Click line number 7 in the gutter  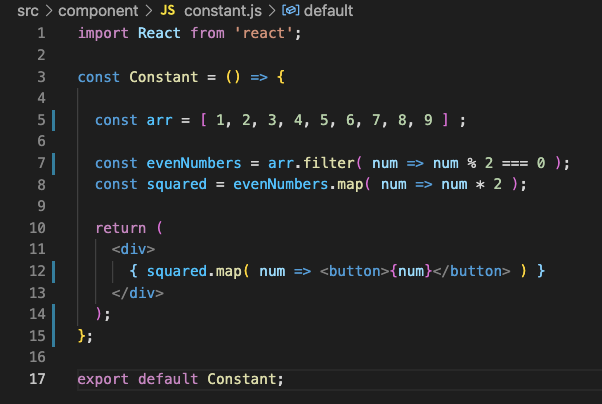[41, 163]
